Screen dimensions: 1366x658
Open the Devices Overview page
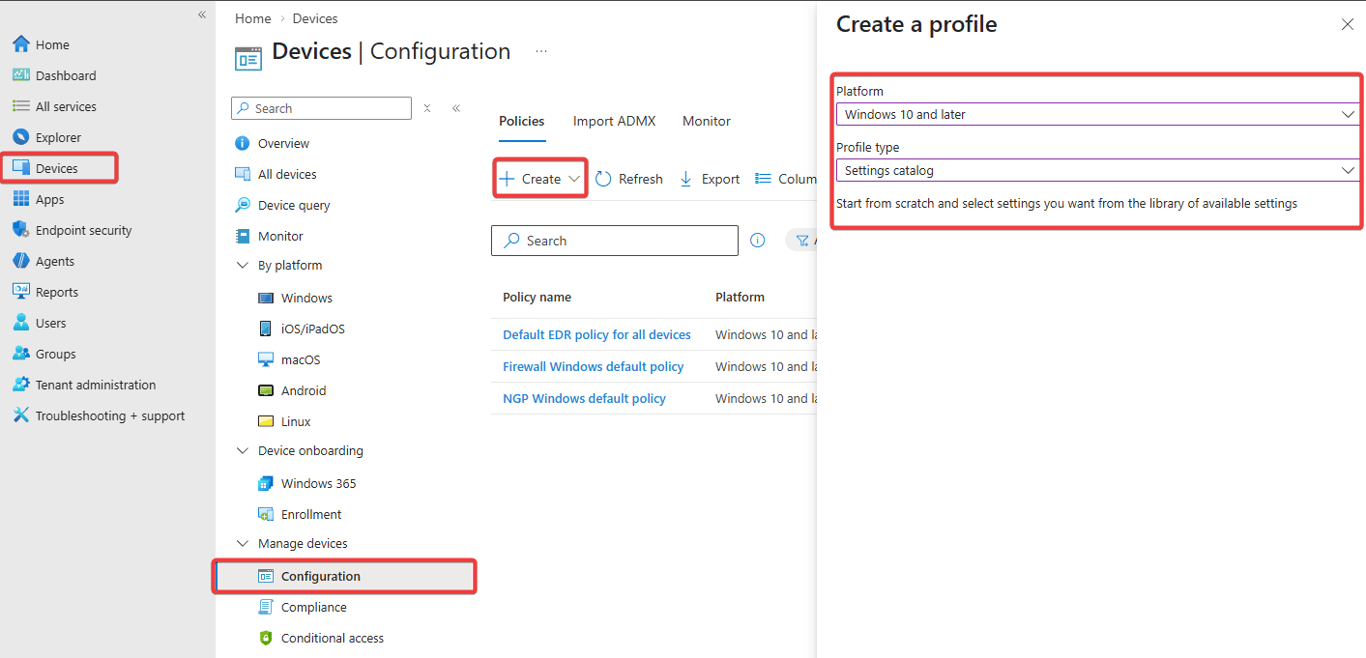point(283,143)
